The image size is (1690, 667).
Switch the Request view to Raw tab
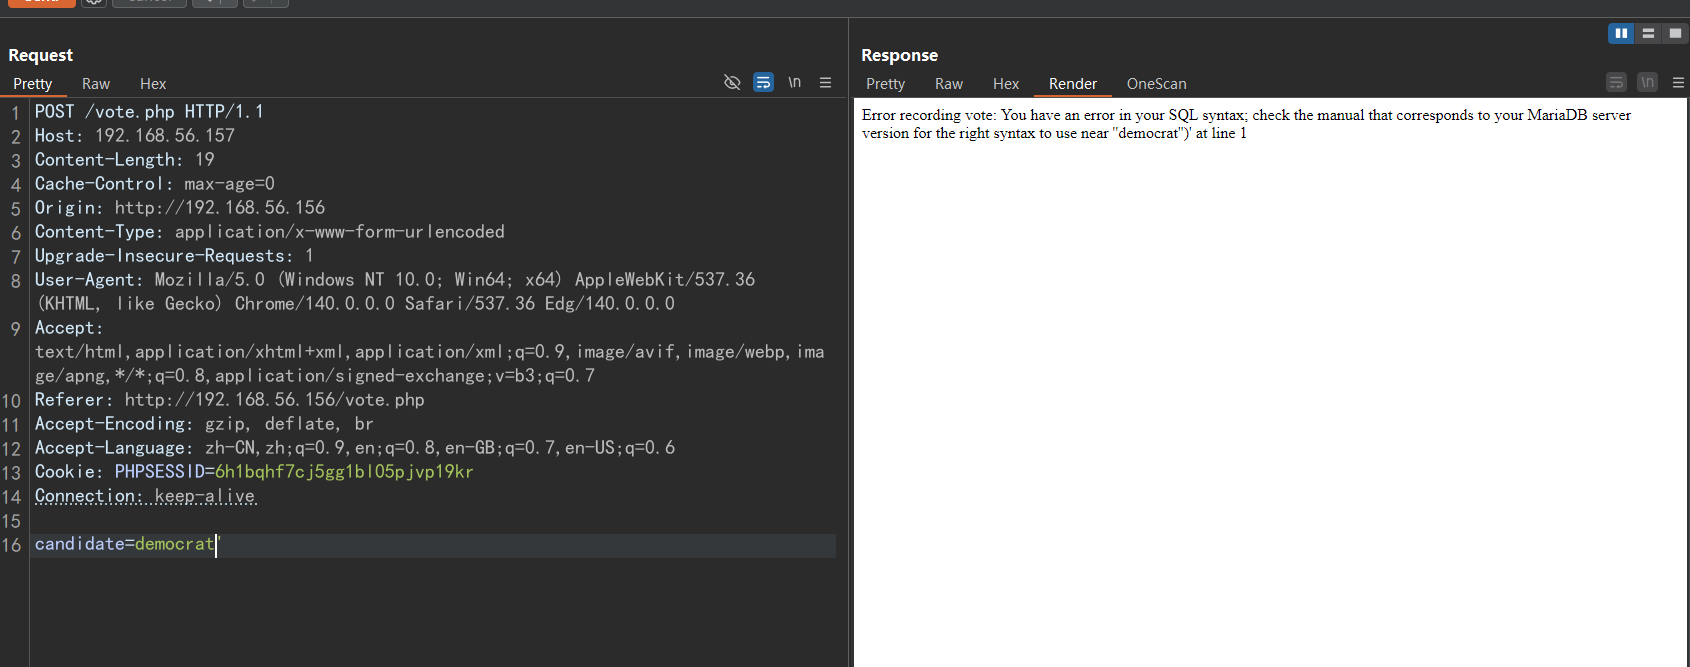[96, 84]
